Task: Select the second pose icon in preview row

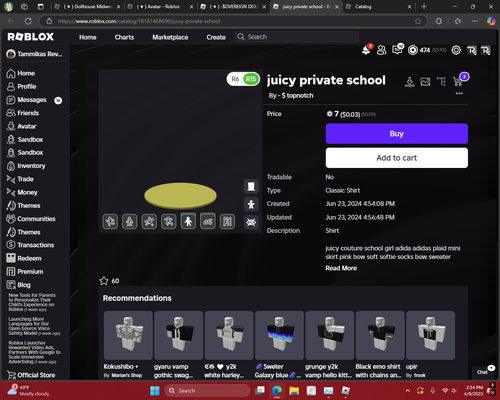Action: click(x=130, y=222)
